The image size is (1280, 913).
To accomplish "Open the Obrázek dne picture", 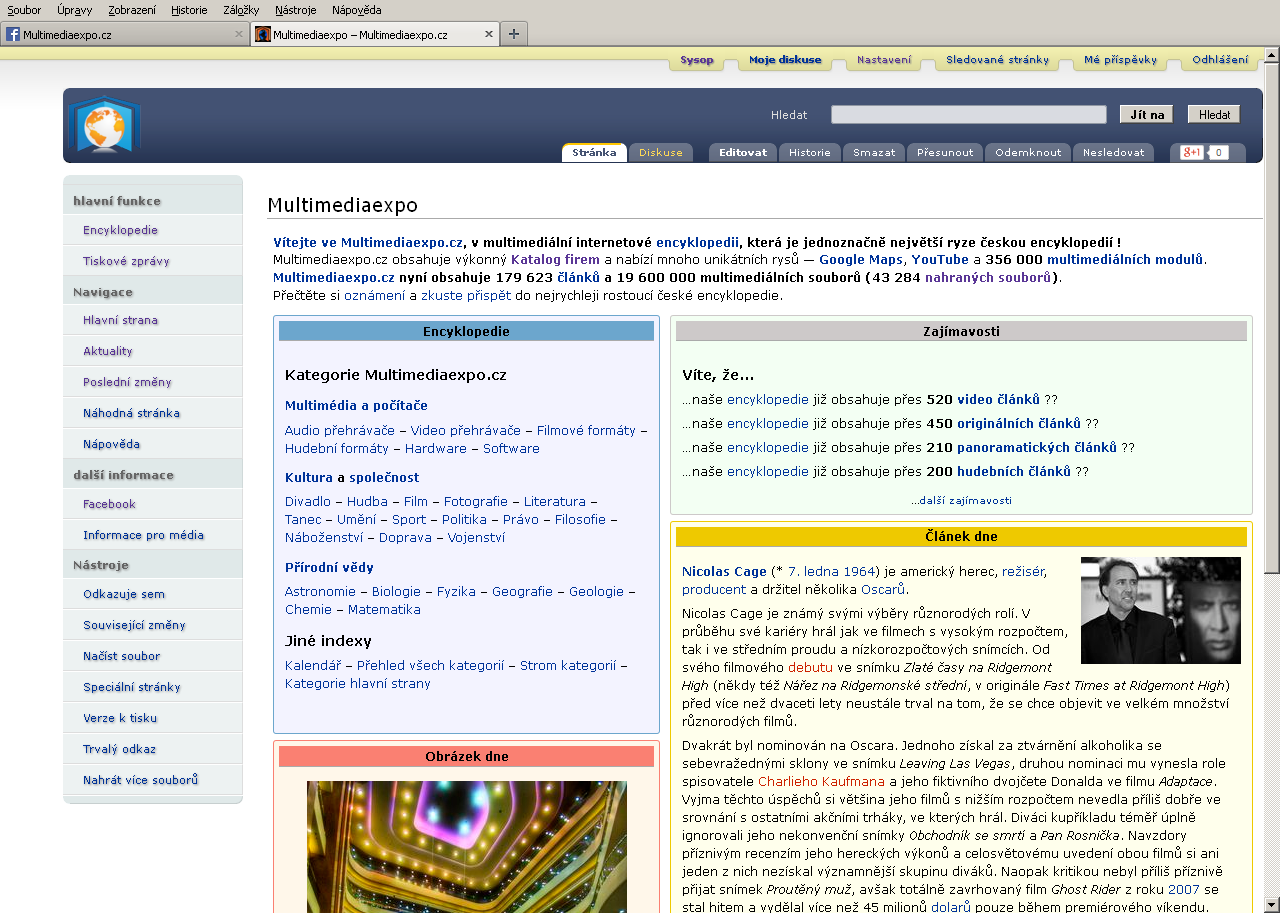I will 466,846.
